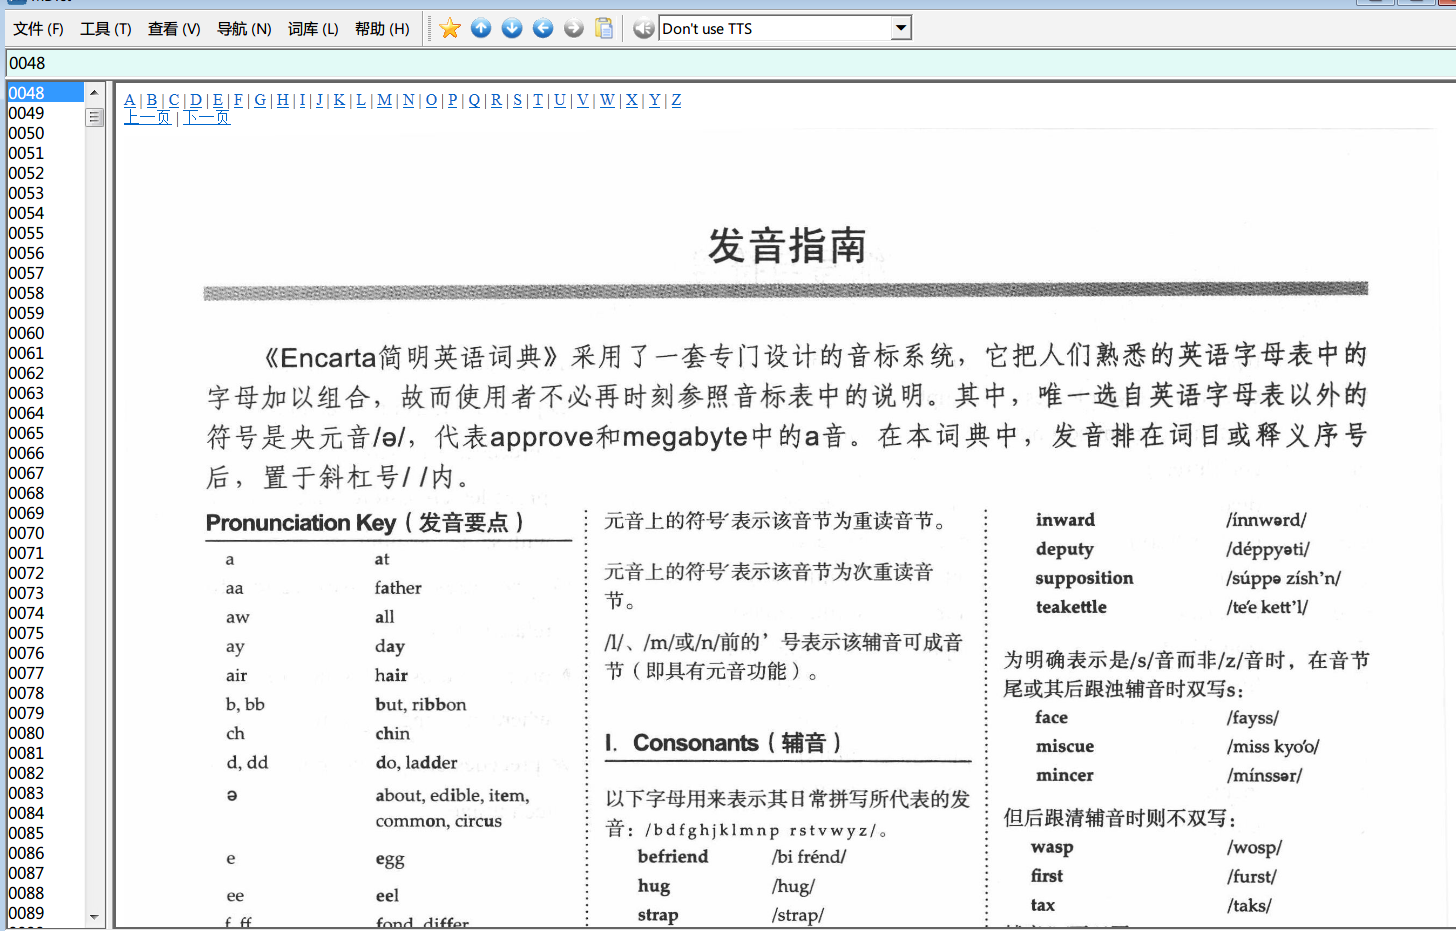Open the letter A index link
This screenshot has width=1456, height=931.
130,100
